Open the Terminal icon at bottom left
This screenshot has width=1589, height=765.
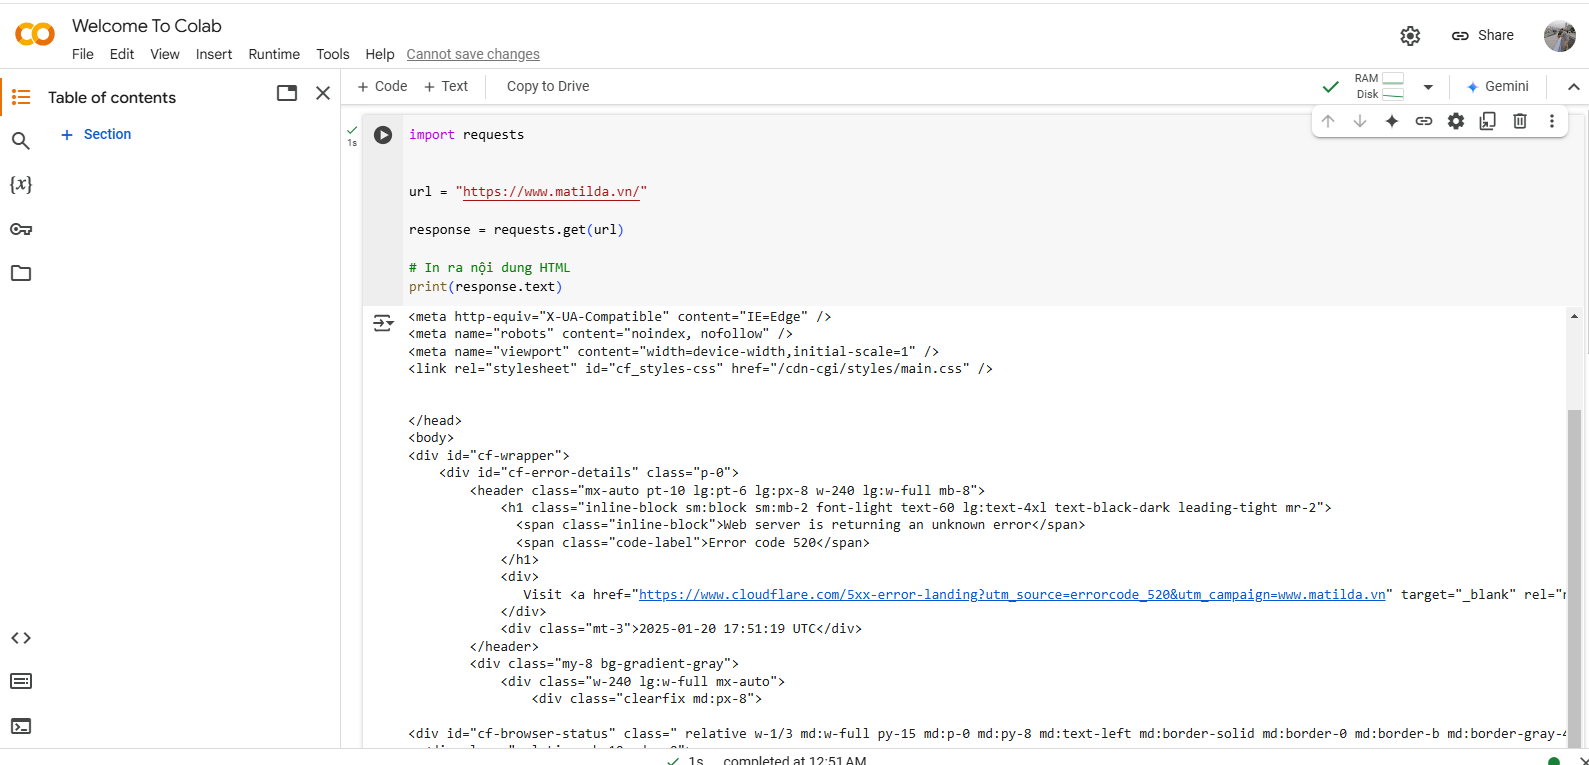click(21, 726)
